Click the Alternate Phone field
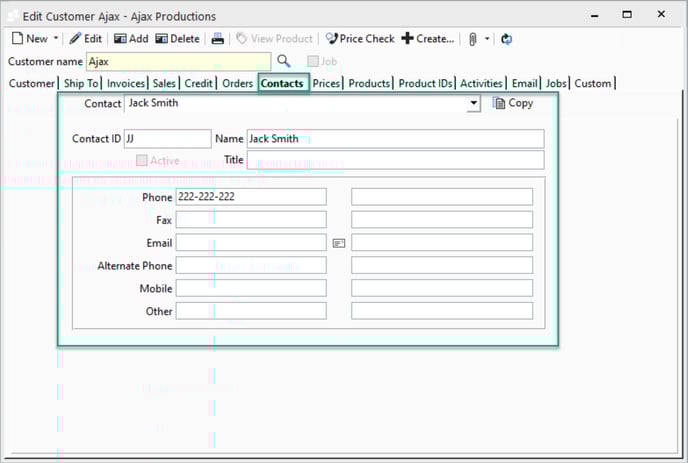This screenshot has height=463, width=688. 251,265
